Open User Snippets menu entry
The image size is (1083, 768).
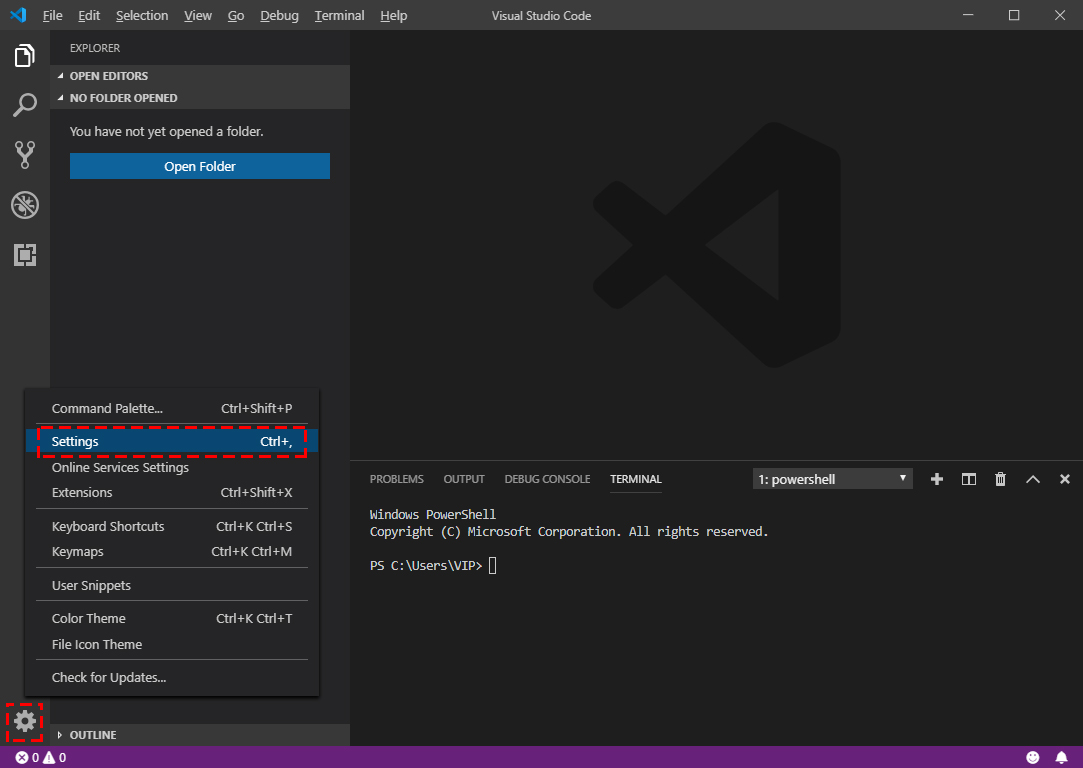point(172,585)
